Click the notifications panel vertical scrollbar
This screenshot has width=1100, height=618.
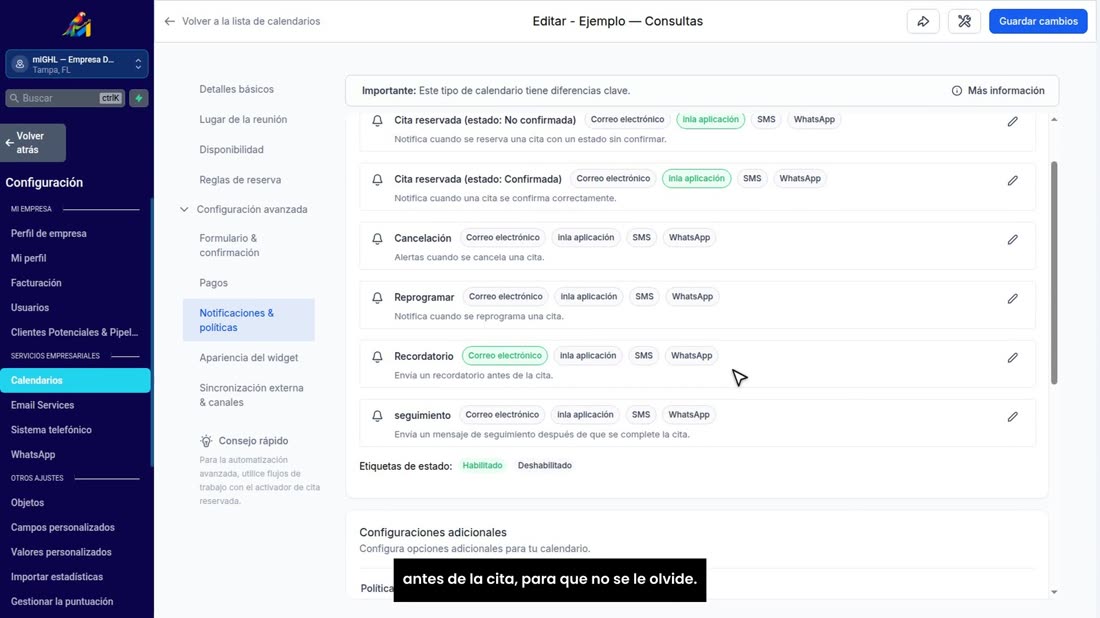(1054, 273)
